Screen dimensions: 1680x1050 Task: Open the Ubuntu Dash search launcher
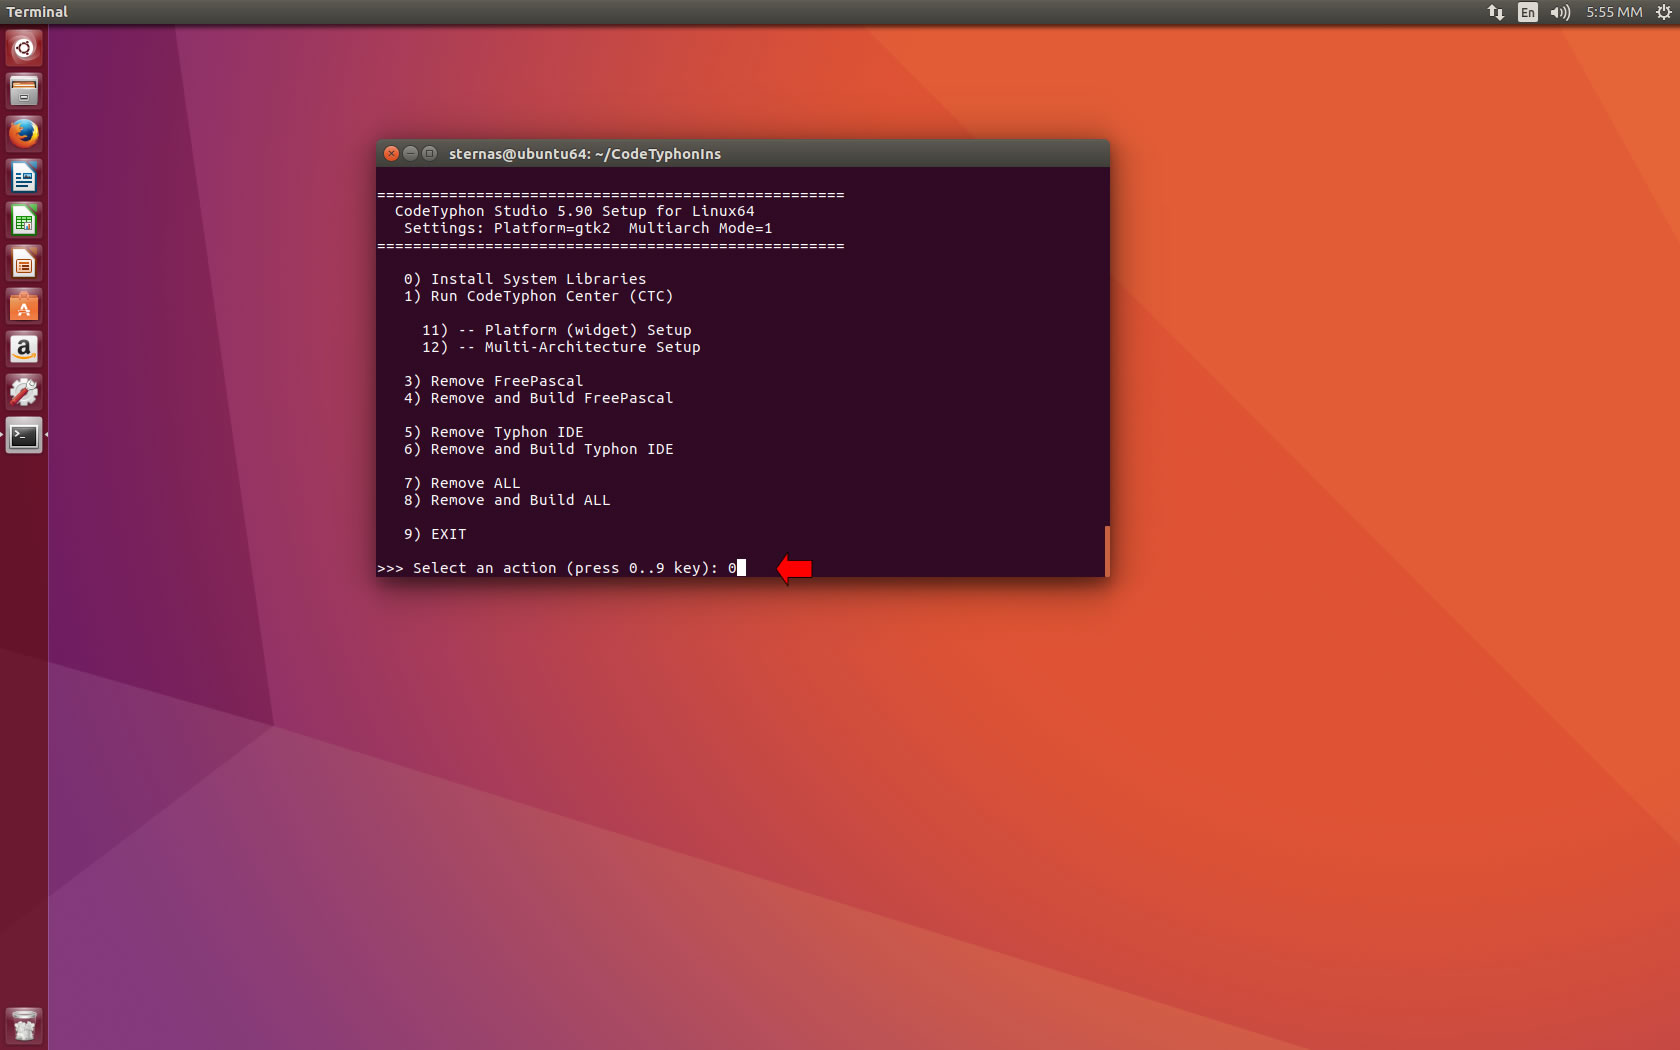[x=24, y=48]
